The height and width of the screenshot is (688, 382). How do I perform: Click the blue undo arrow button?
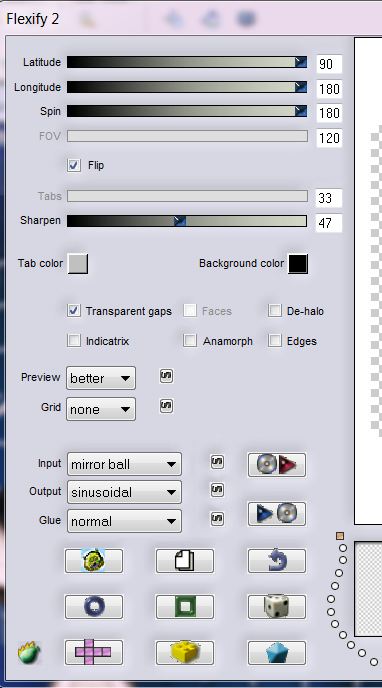pos(277,561)
